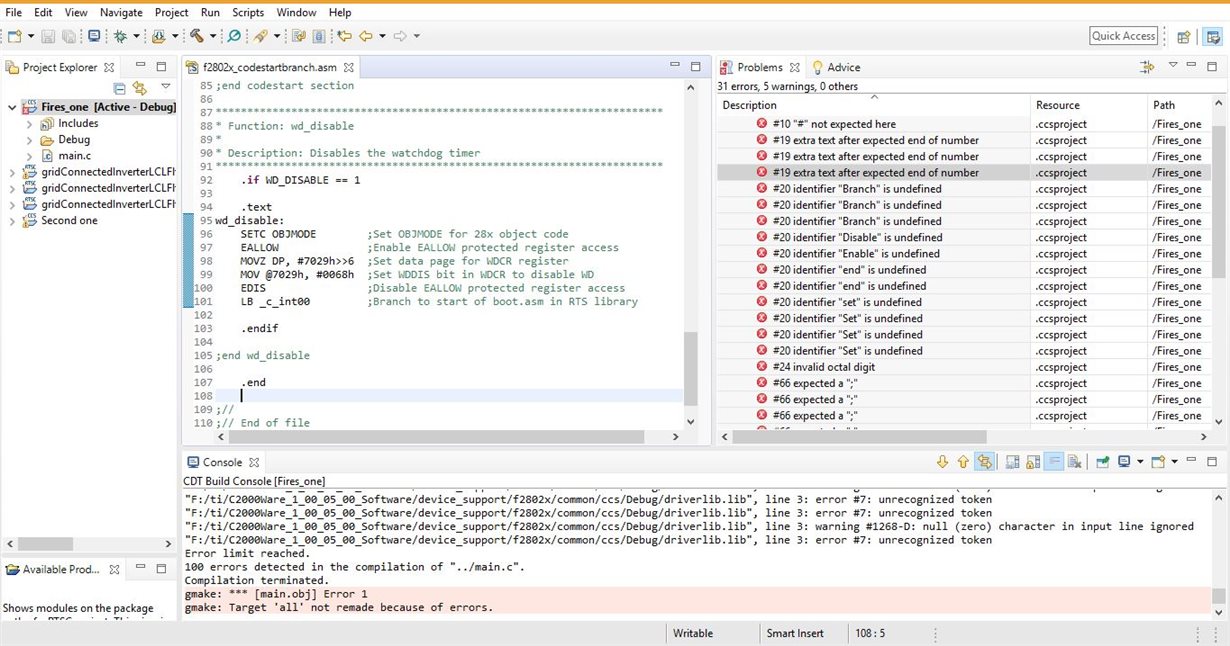The width and height of the screenshot is (1230, 646).
Task: Sort by the Description column header
Action: pos(873,105)
